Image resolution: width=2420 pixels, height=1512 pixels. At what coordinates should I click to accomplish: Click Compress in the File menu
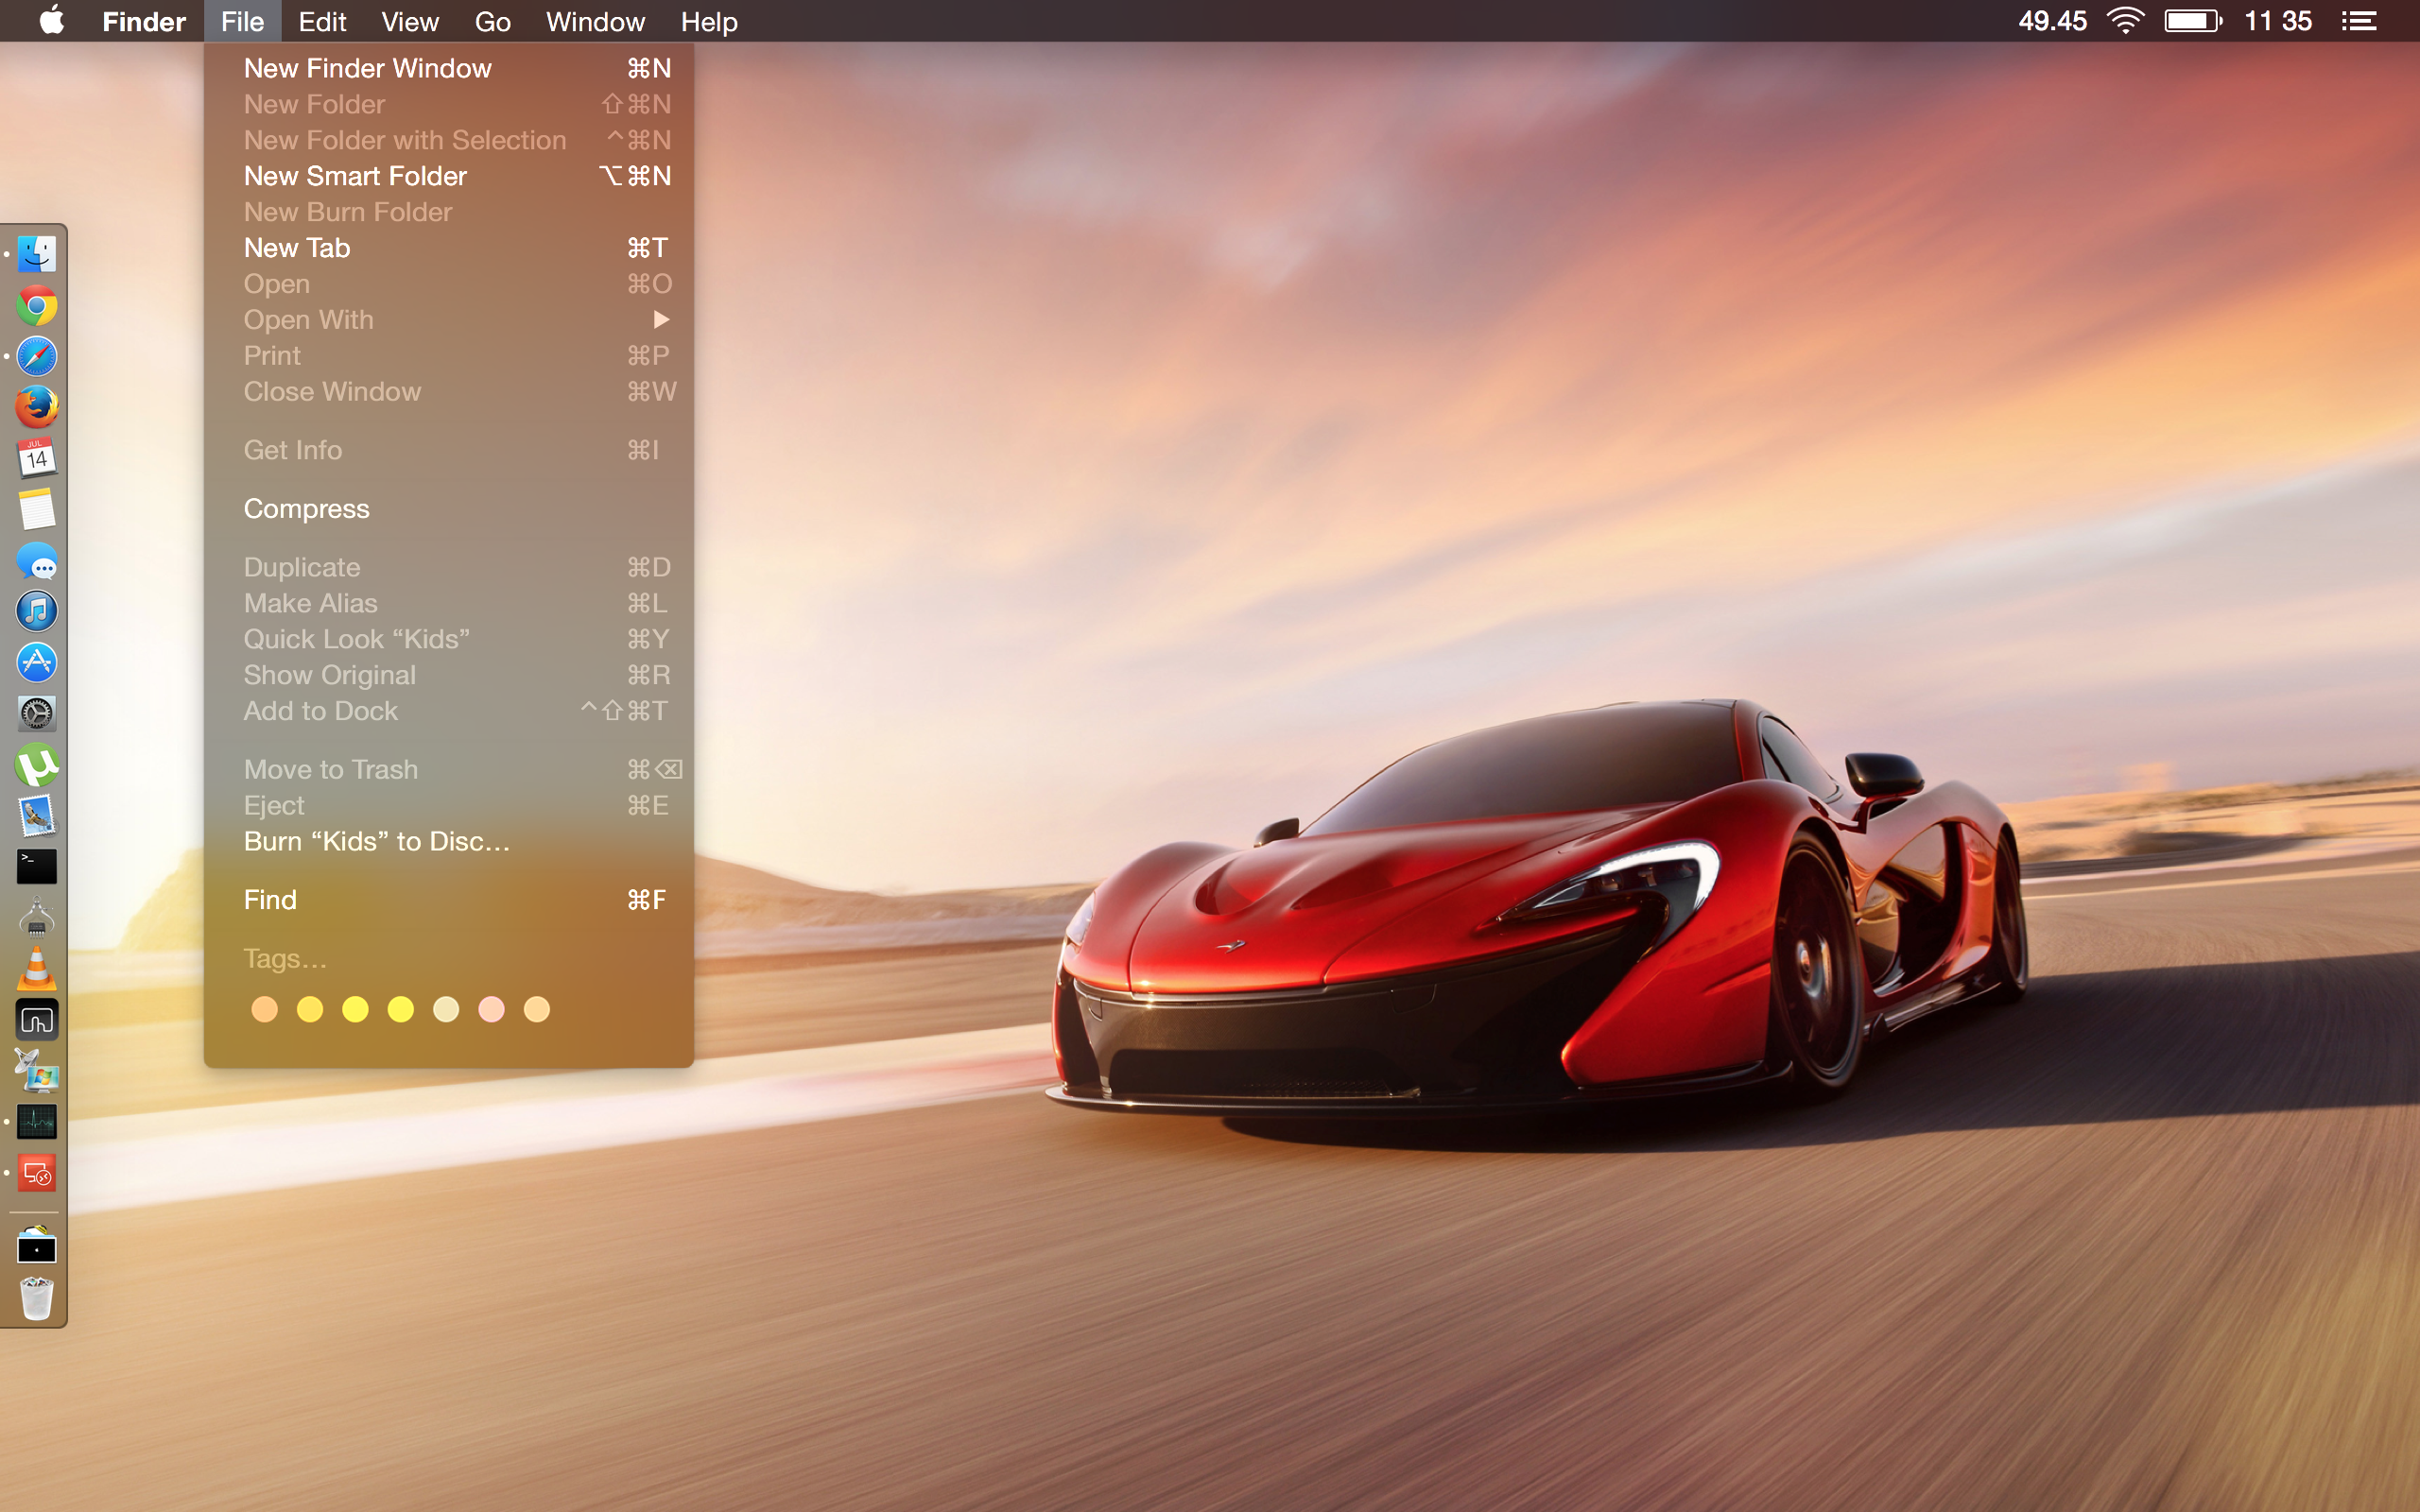(306, 509)
